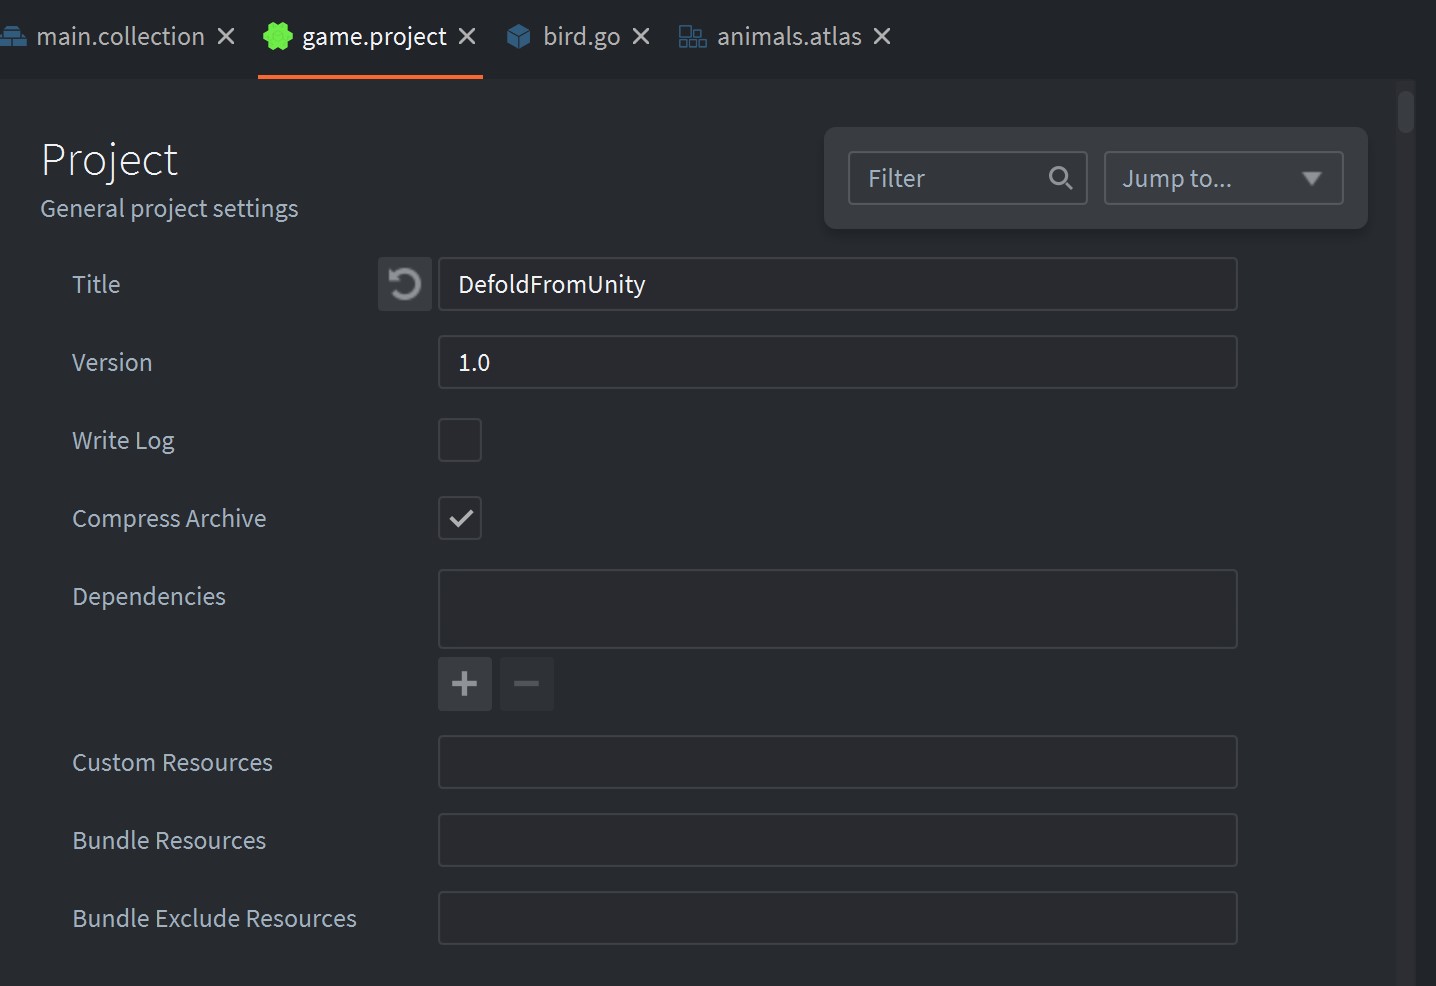Screen dimensions: 1436x986
Task: Close the animals.atlas tab
Action: [x=882, y=37]
